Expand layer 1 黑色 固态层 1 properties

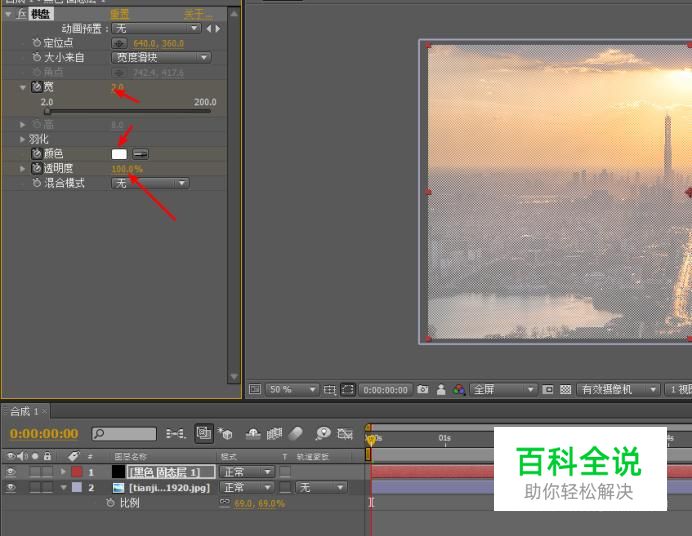pyautogui.click(x=63, y=472)
